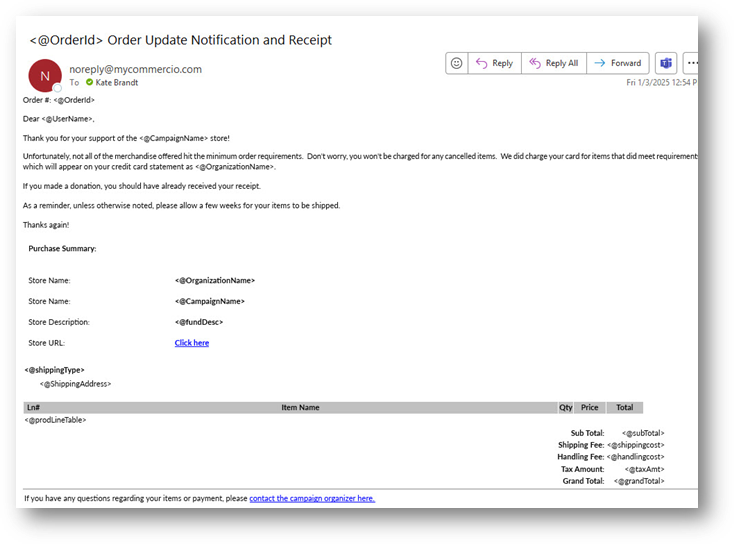Click the Item Name column header
The width and height of the screenshot is (734, 544).
click(300, 408)
